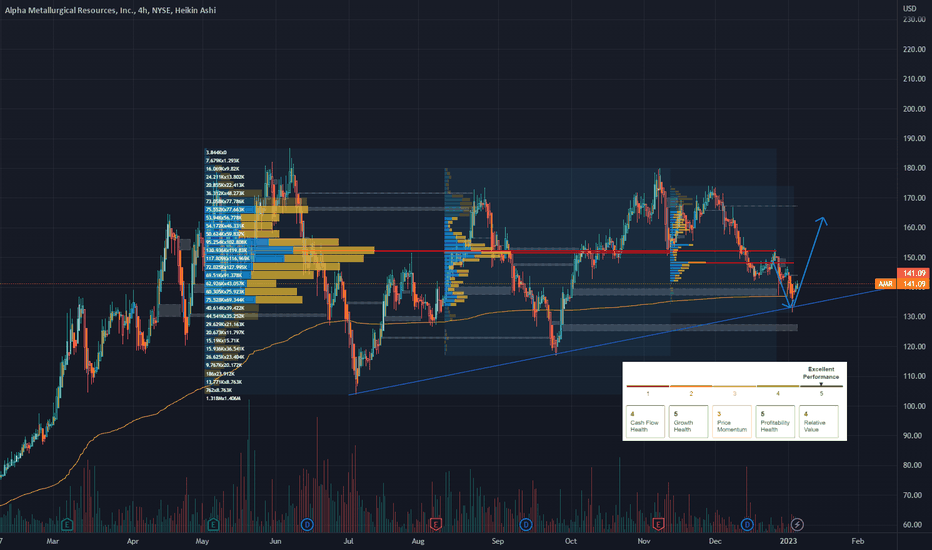Open the red earnings E marker near Nov
The height and width of the screenshot is (550, 932).
pyautogui.click(x=658, y=524)
